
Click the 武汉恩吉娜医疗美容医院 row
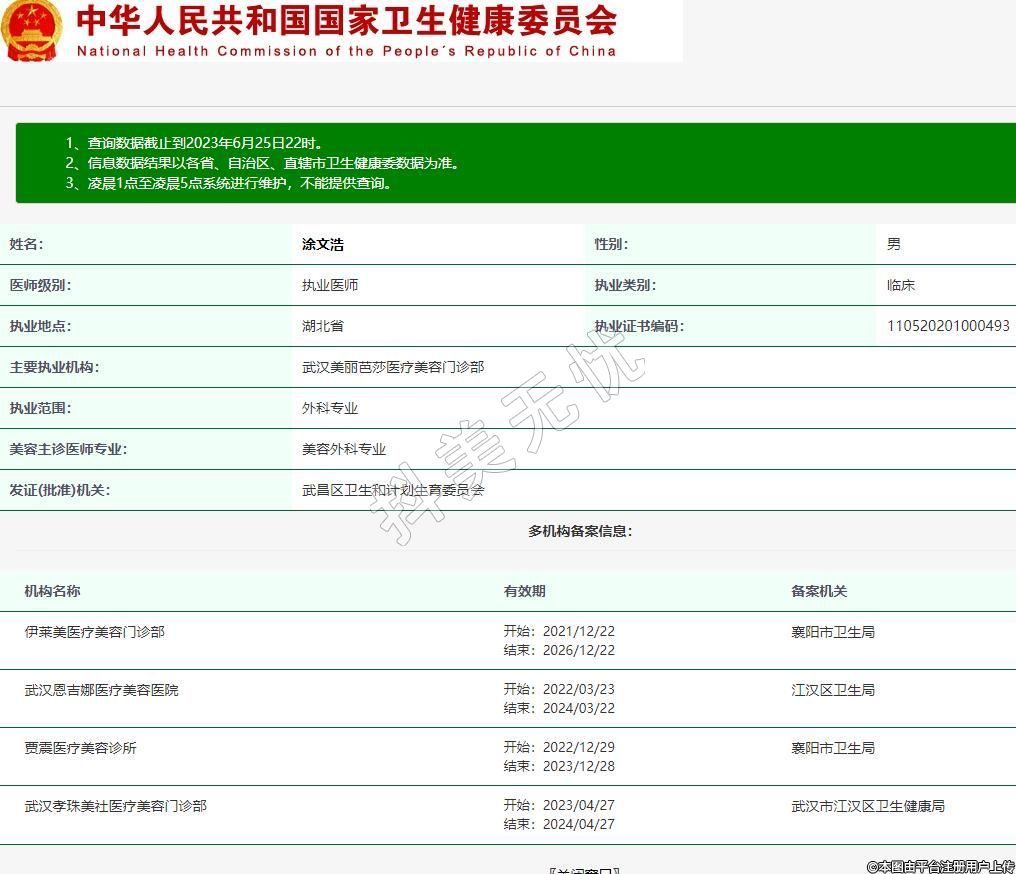click(102, 690)
